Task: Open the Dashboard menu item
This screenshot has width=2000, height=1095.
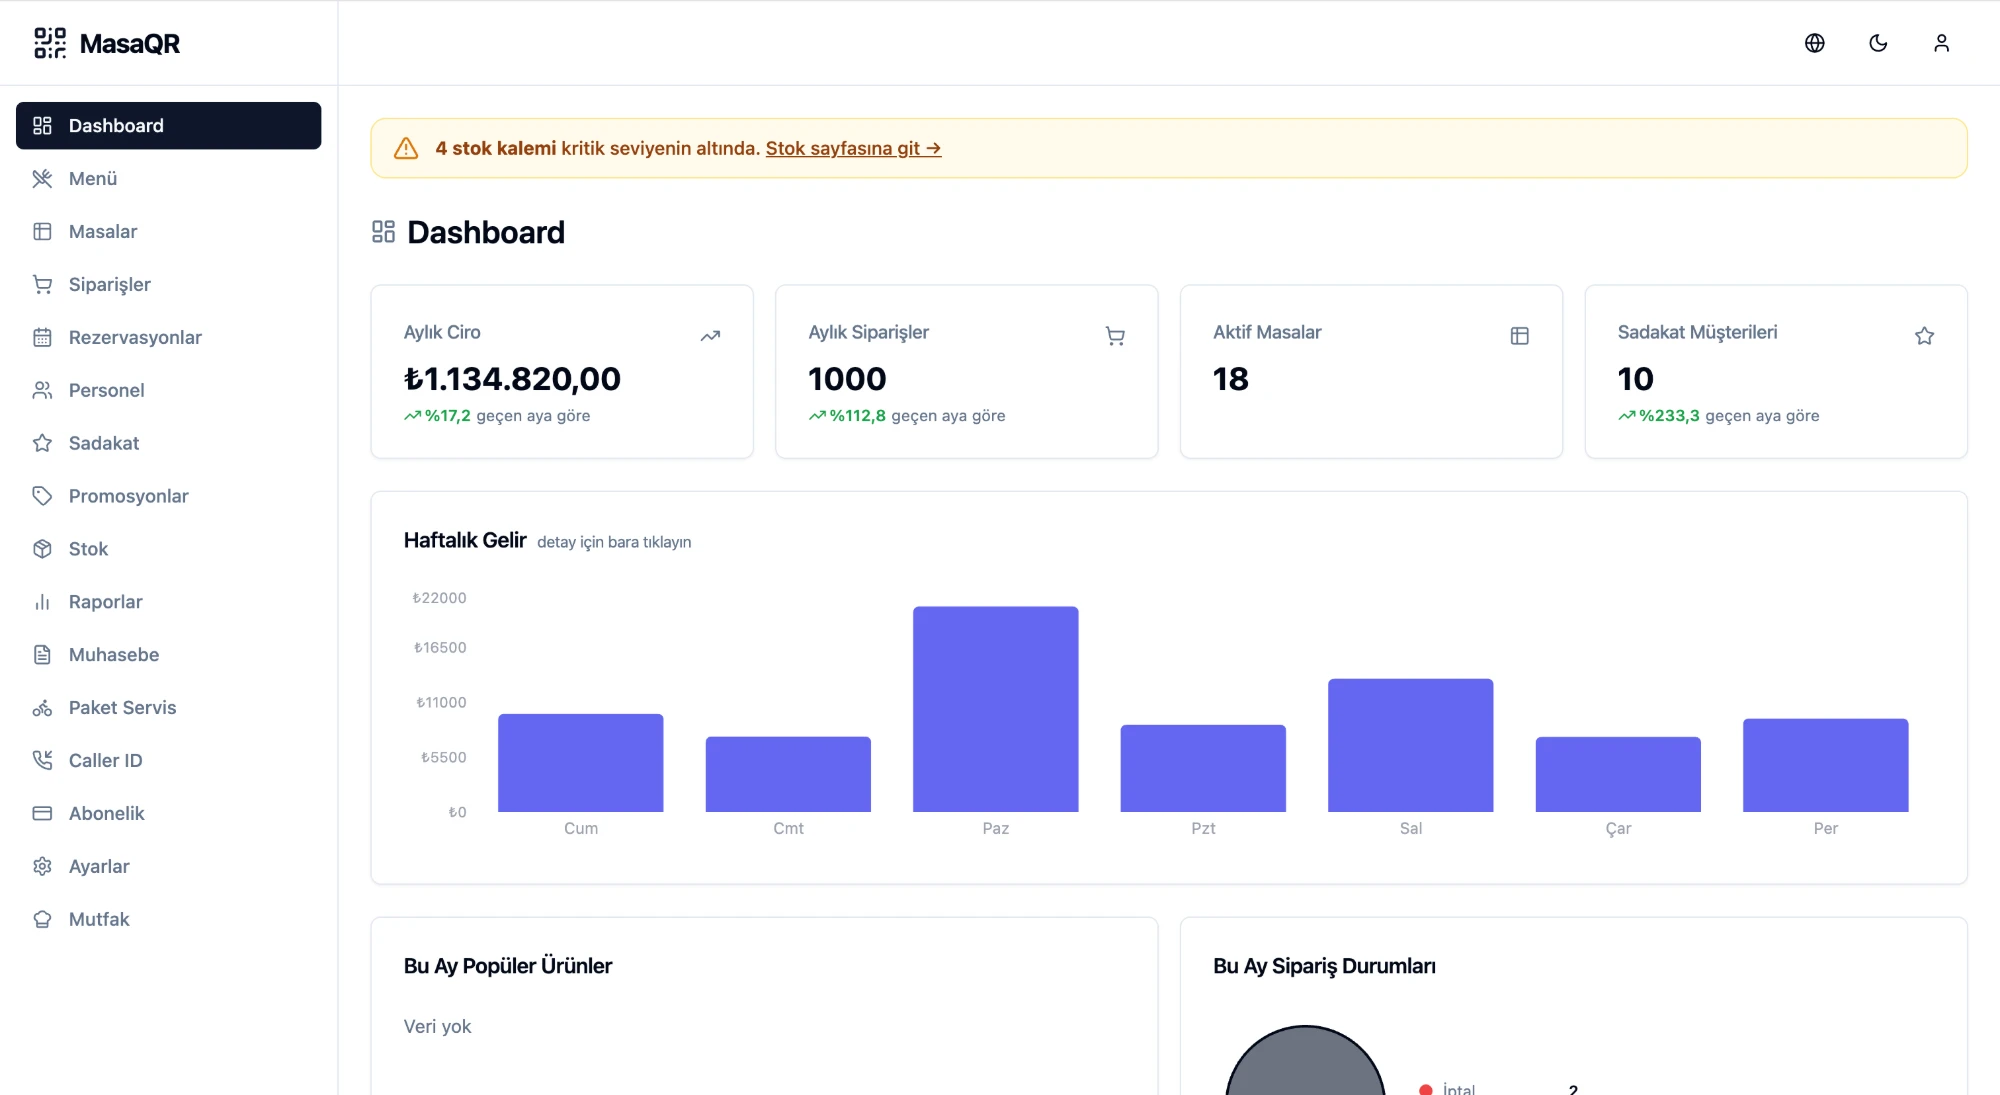Action: [168, 126]
